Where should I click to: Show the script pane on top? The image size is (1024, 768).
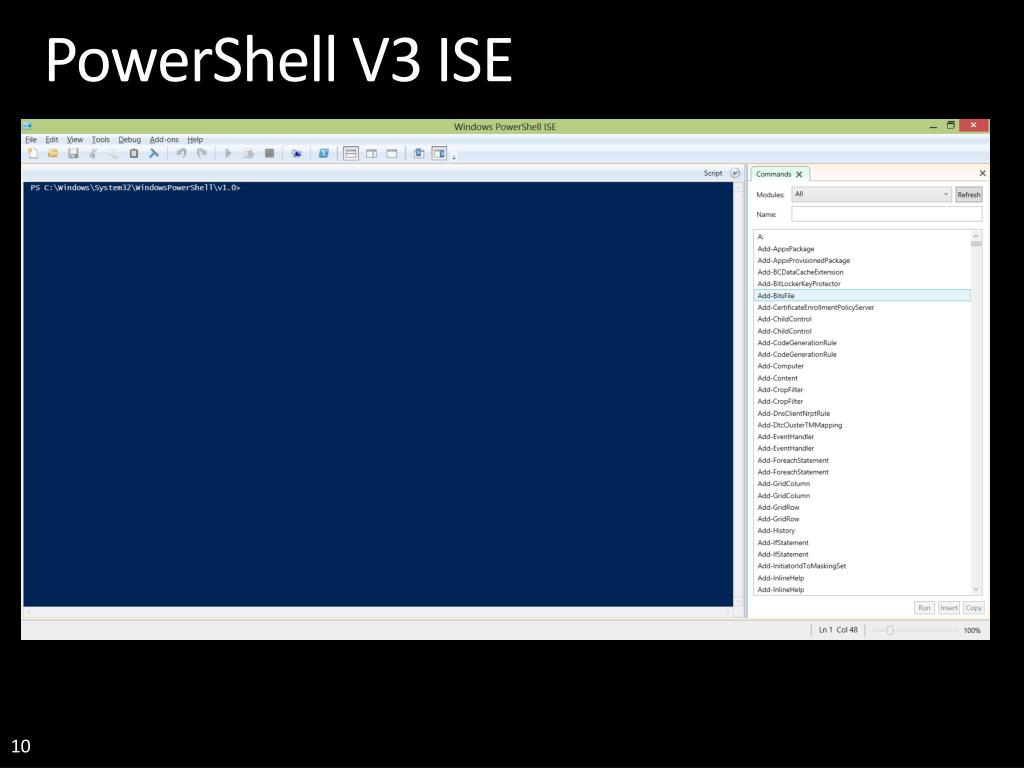[351, 153]
